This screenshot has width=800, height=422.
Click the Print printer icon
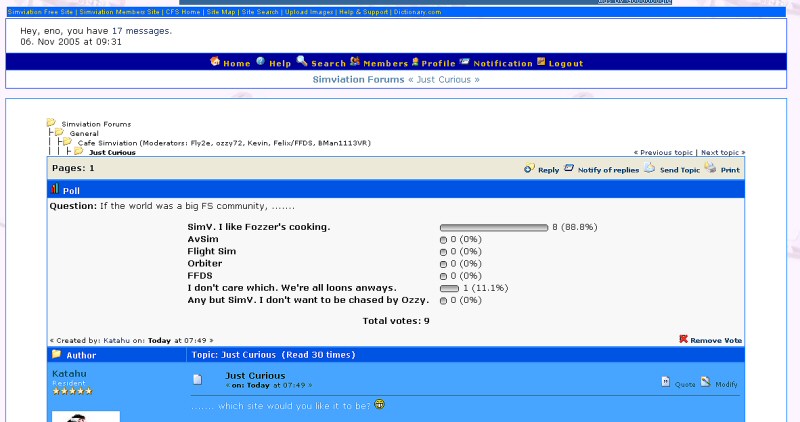point(710,169)
